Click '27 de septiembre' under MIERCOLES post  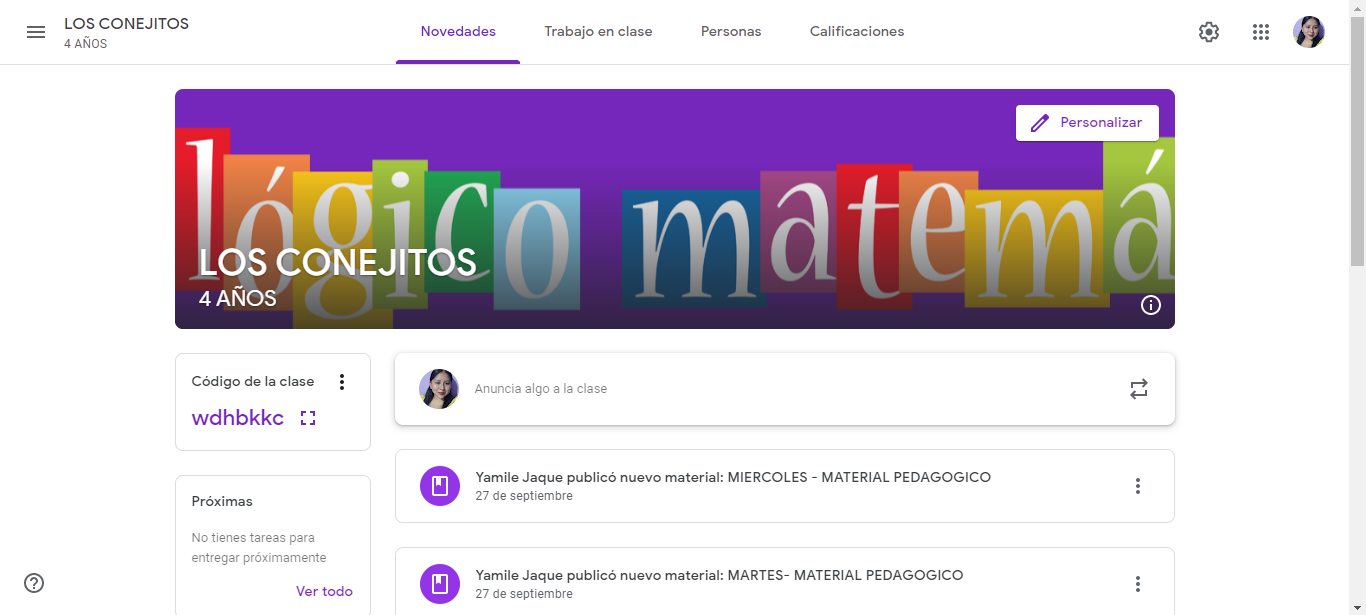click(x=524, y=496)
